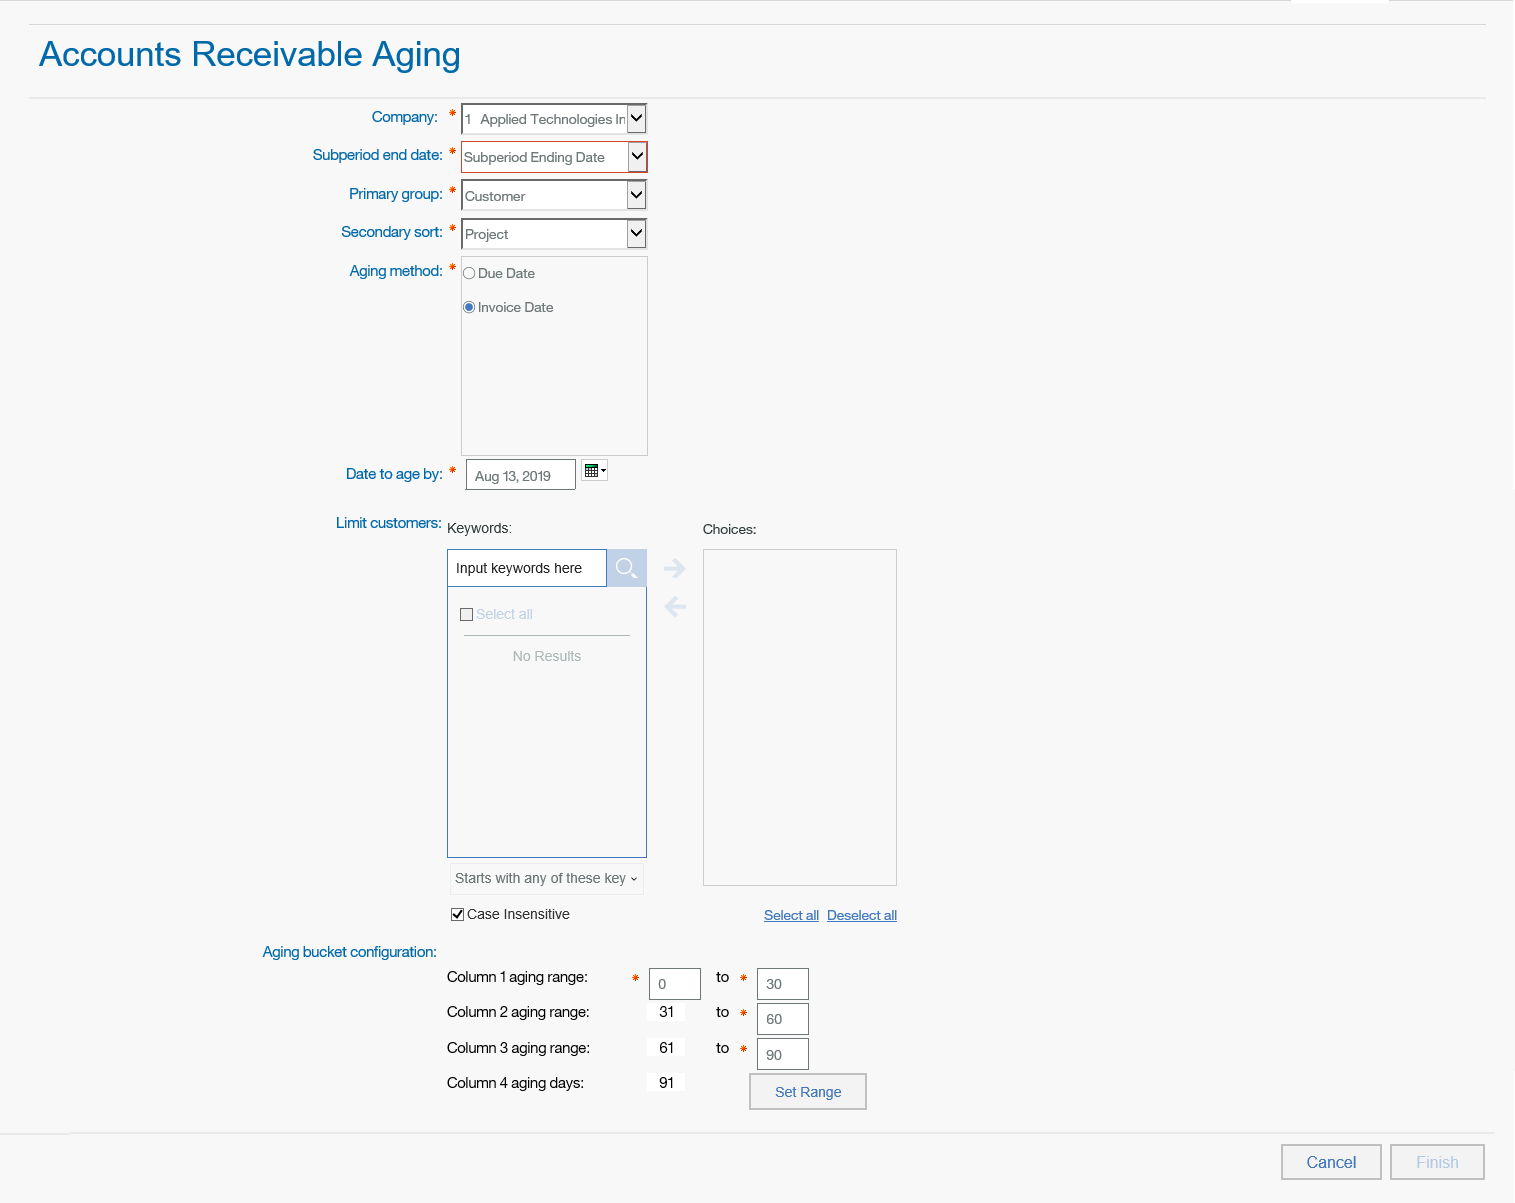Click the Deselect all link
The width and height of the screenshot is (1515, 1203).
861,916
